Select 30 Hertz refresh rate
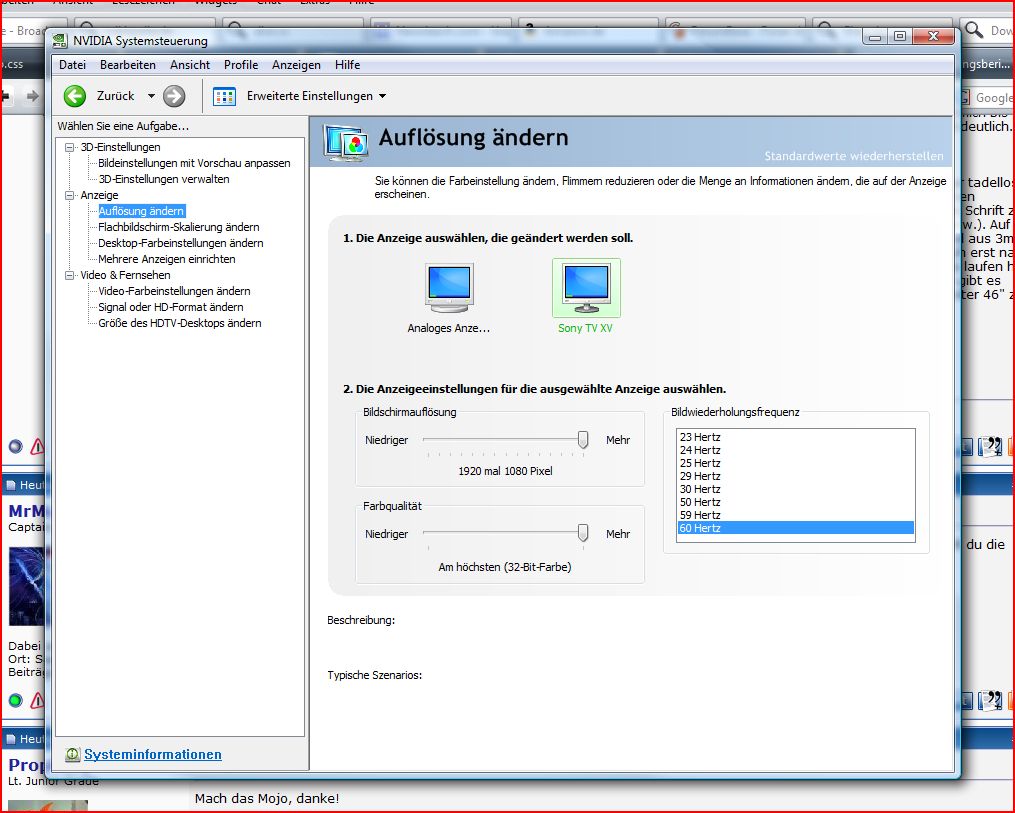The width and height of the screenshot is (1015, 813). 796,489
